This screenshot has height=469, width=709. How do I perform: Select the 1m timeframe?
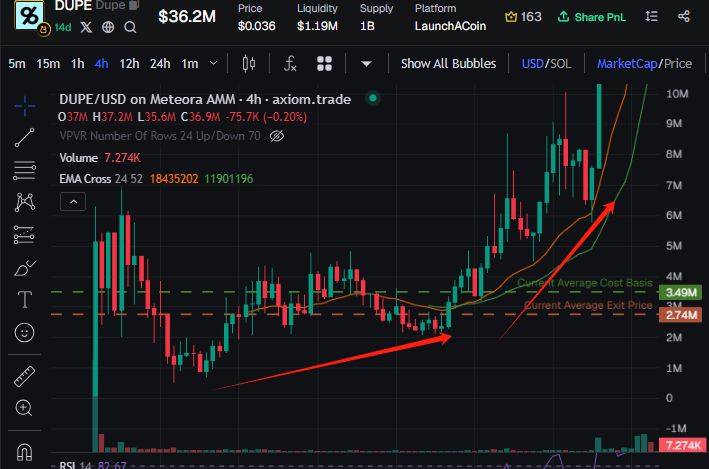pos(190,64)
